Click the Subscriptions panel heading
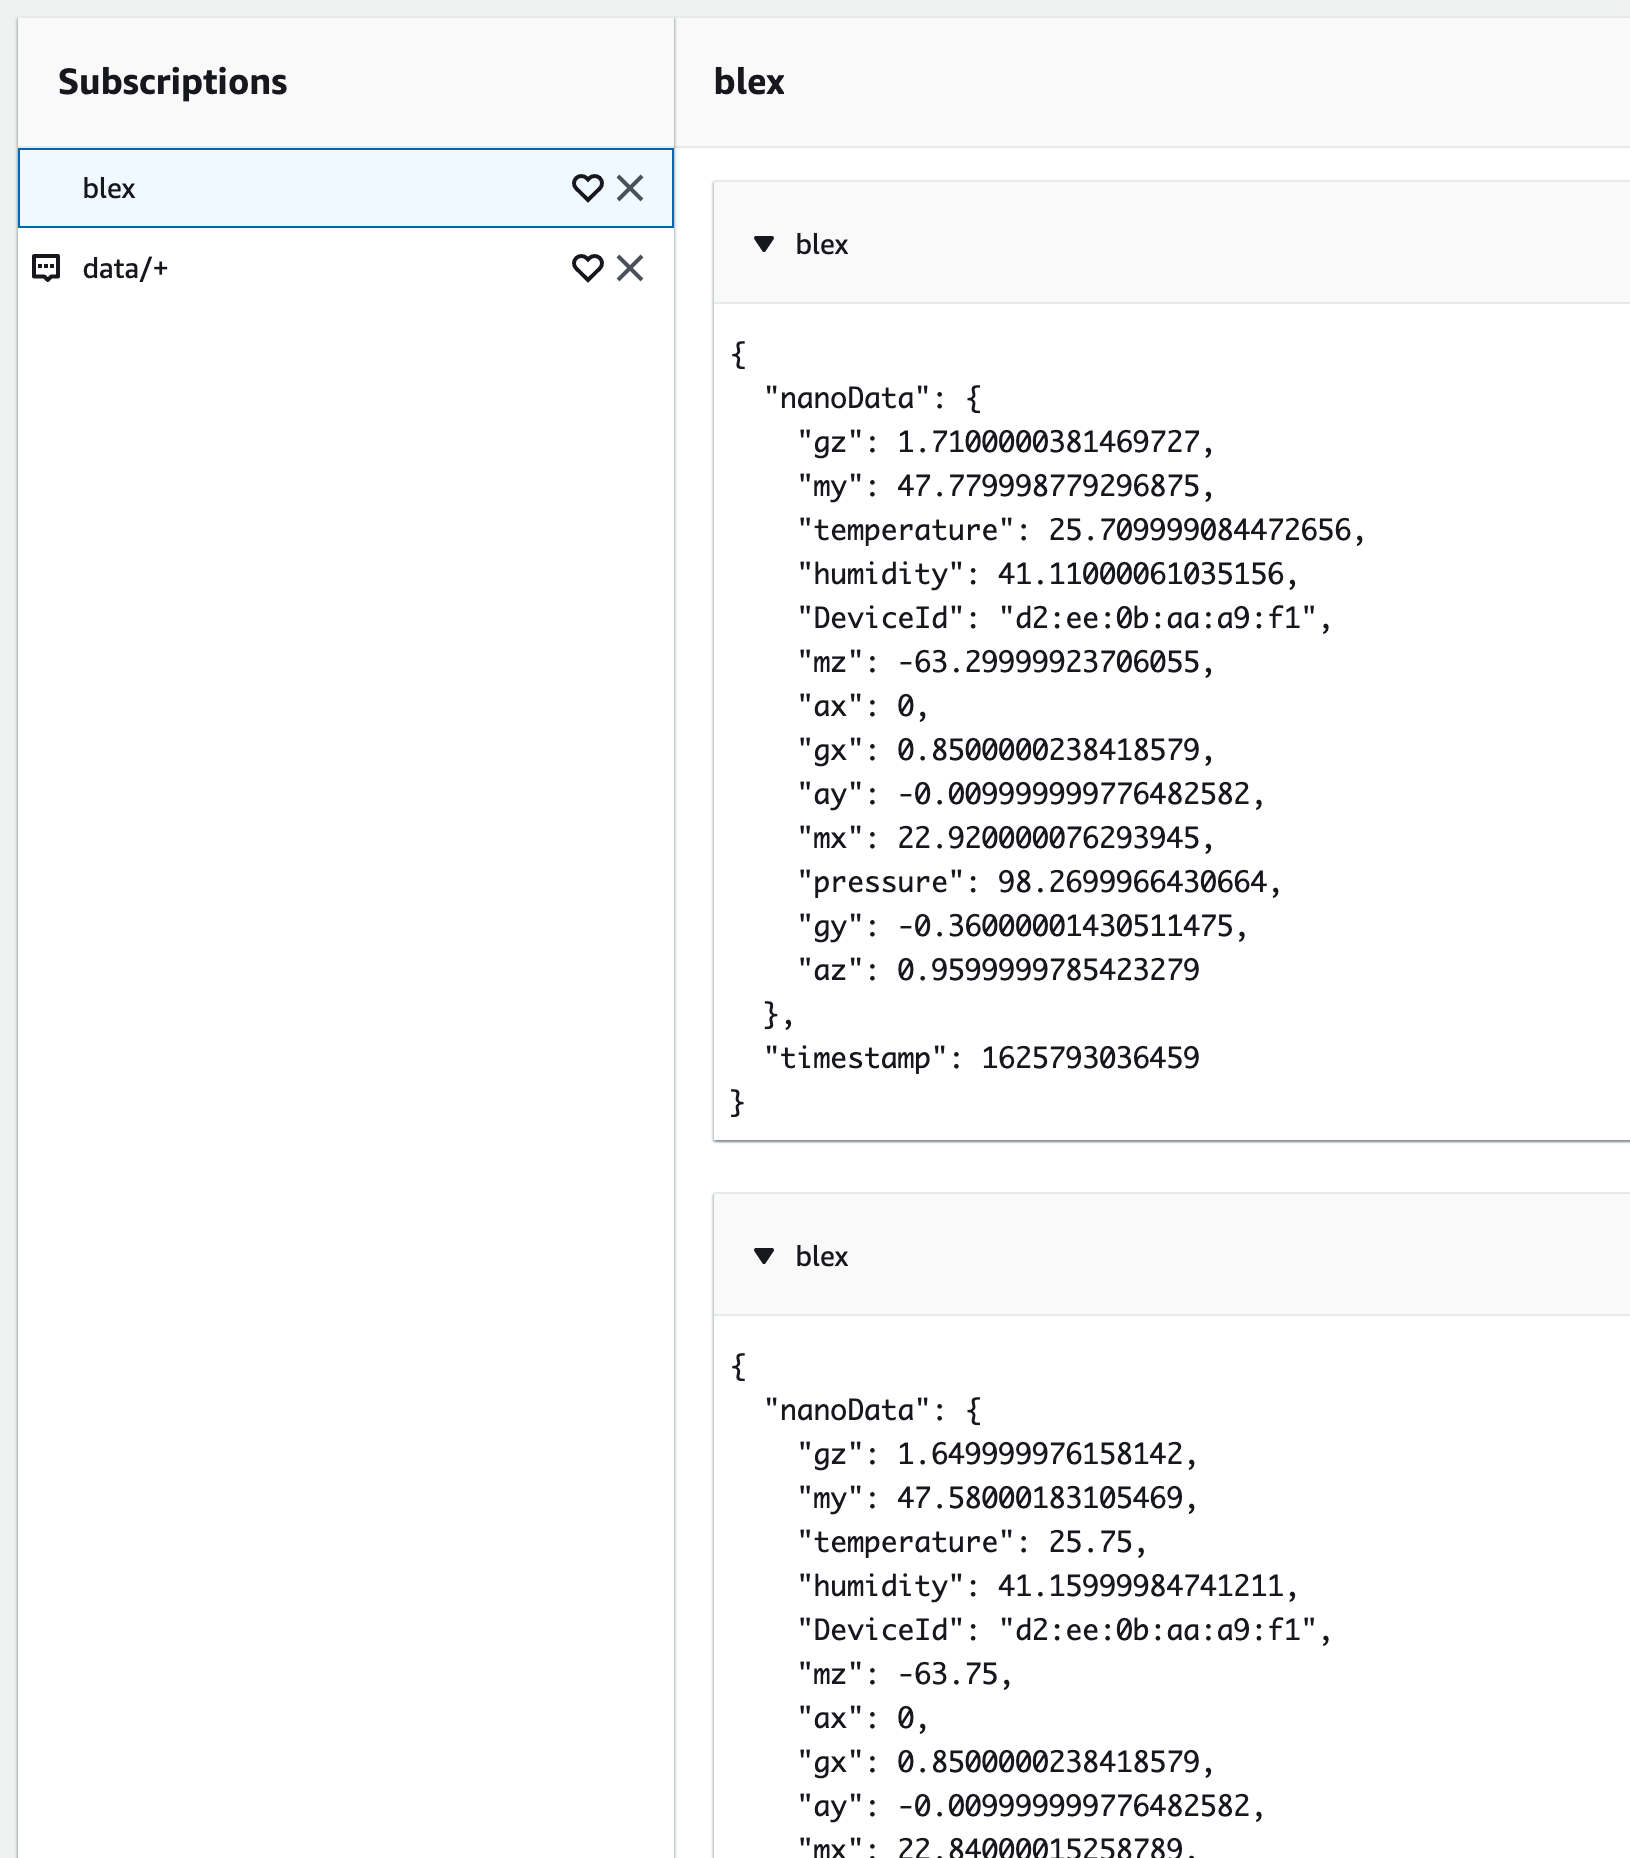Screen dimensions: 1630x1858 172,82
